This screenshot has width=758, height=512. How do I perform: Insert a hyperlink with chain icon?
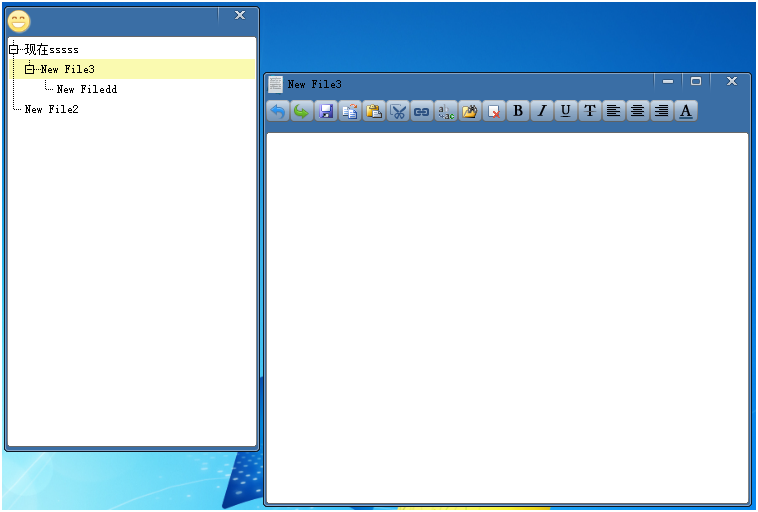coord(422,111)
